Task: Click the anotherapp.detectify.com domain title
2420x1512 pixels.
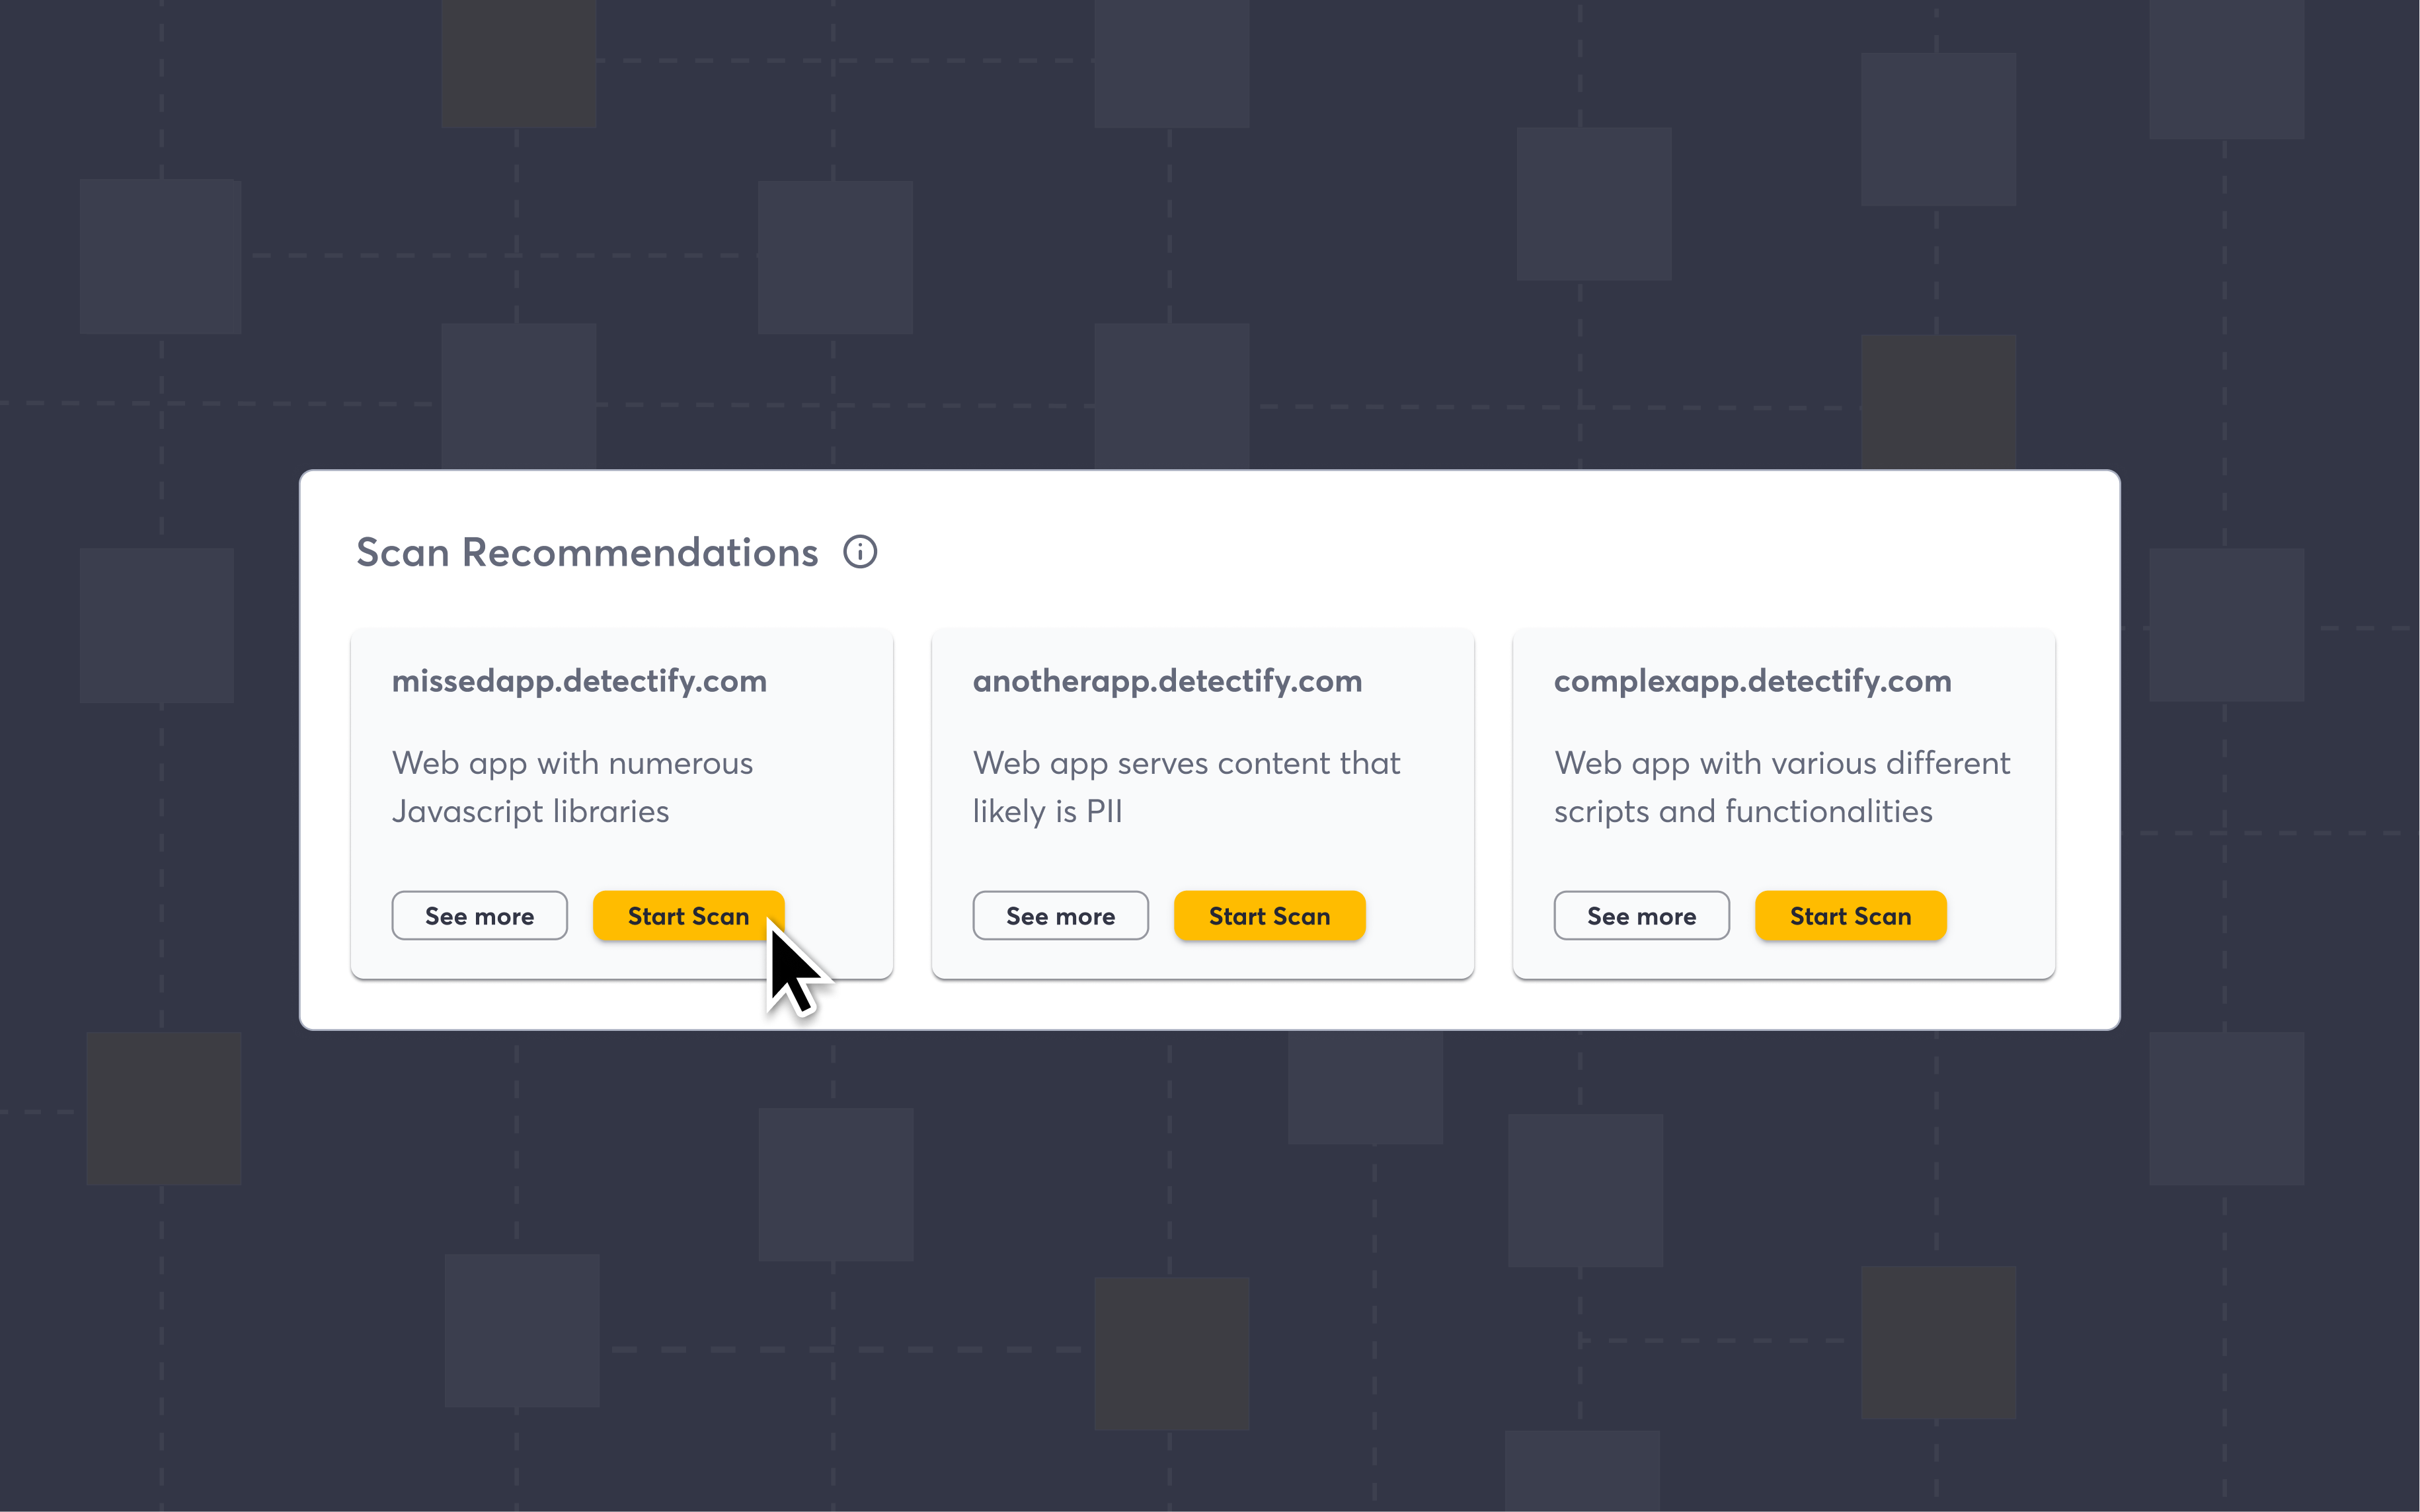Action: [x=1168, y=681]
